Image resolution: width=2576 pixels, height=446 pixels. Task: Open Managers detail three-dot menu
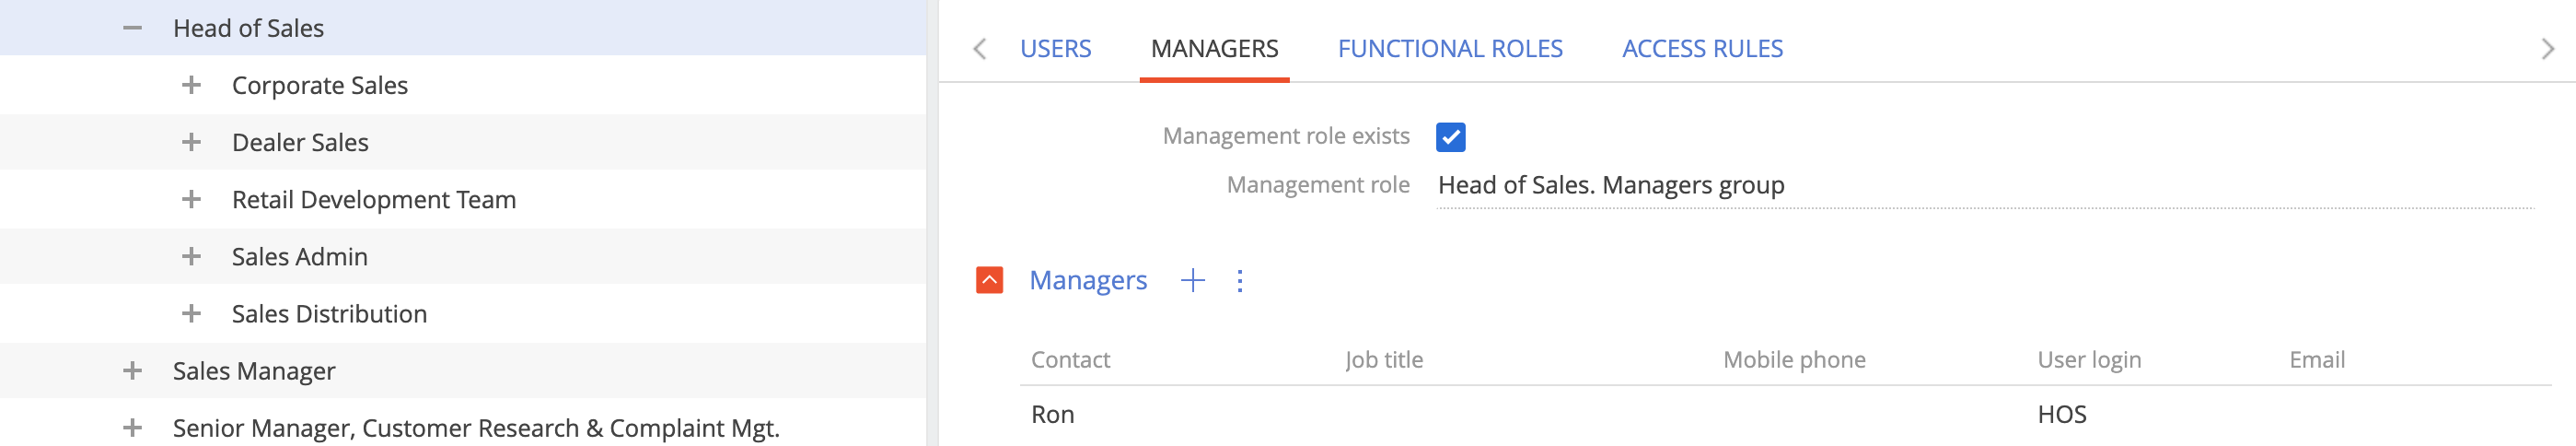pyautogui.click(x=1240, y=281)
